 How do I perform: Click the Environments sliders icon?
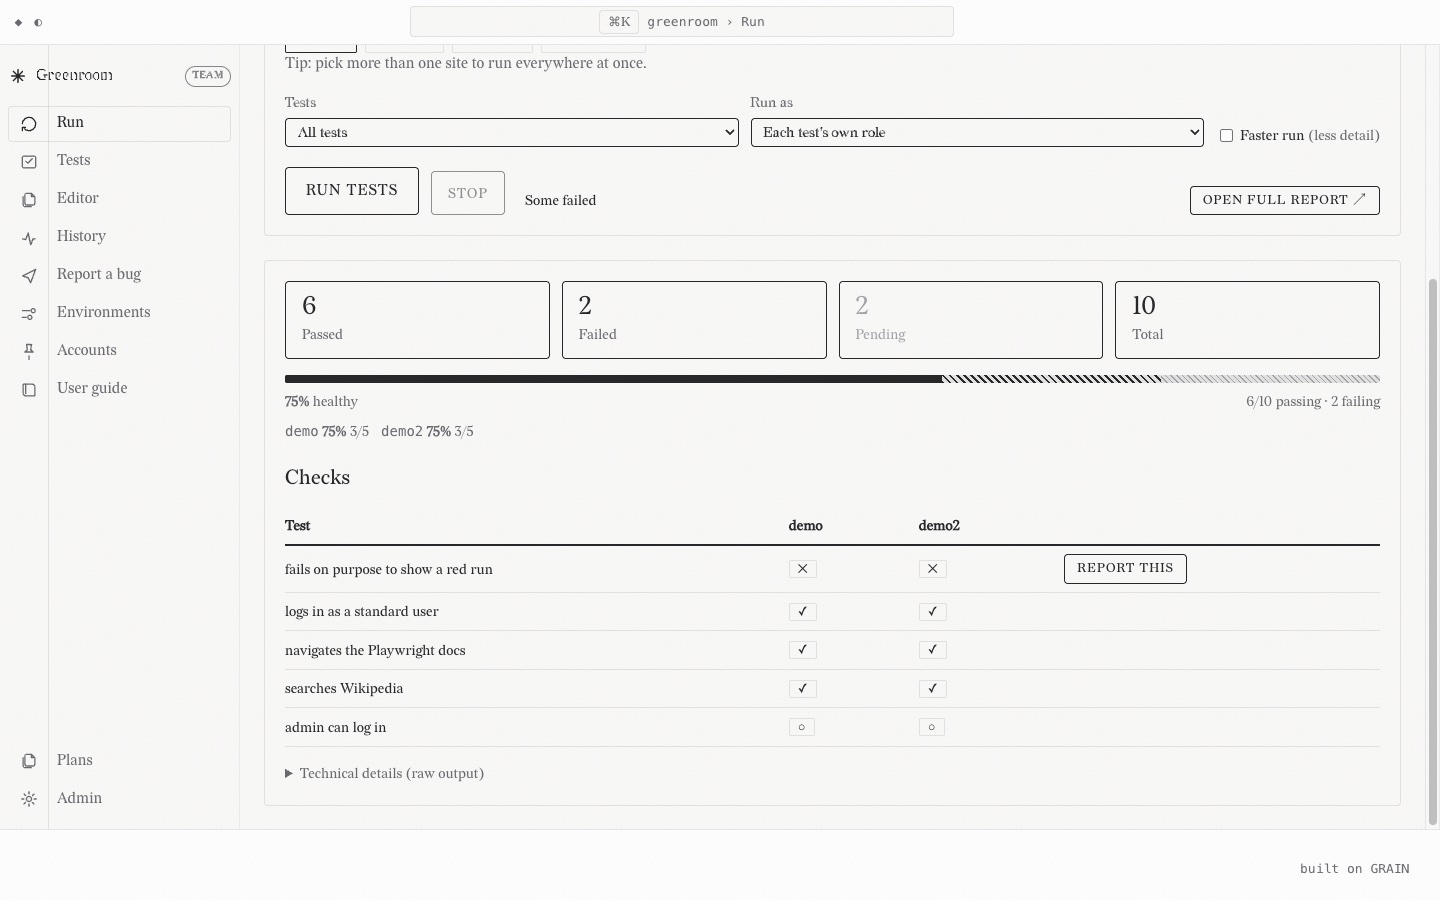pyautogui.click(x=29, y=314)
